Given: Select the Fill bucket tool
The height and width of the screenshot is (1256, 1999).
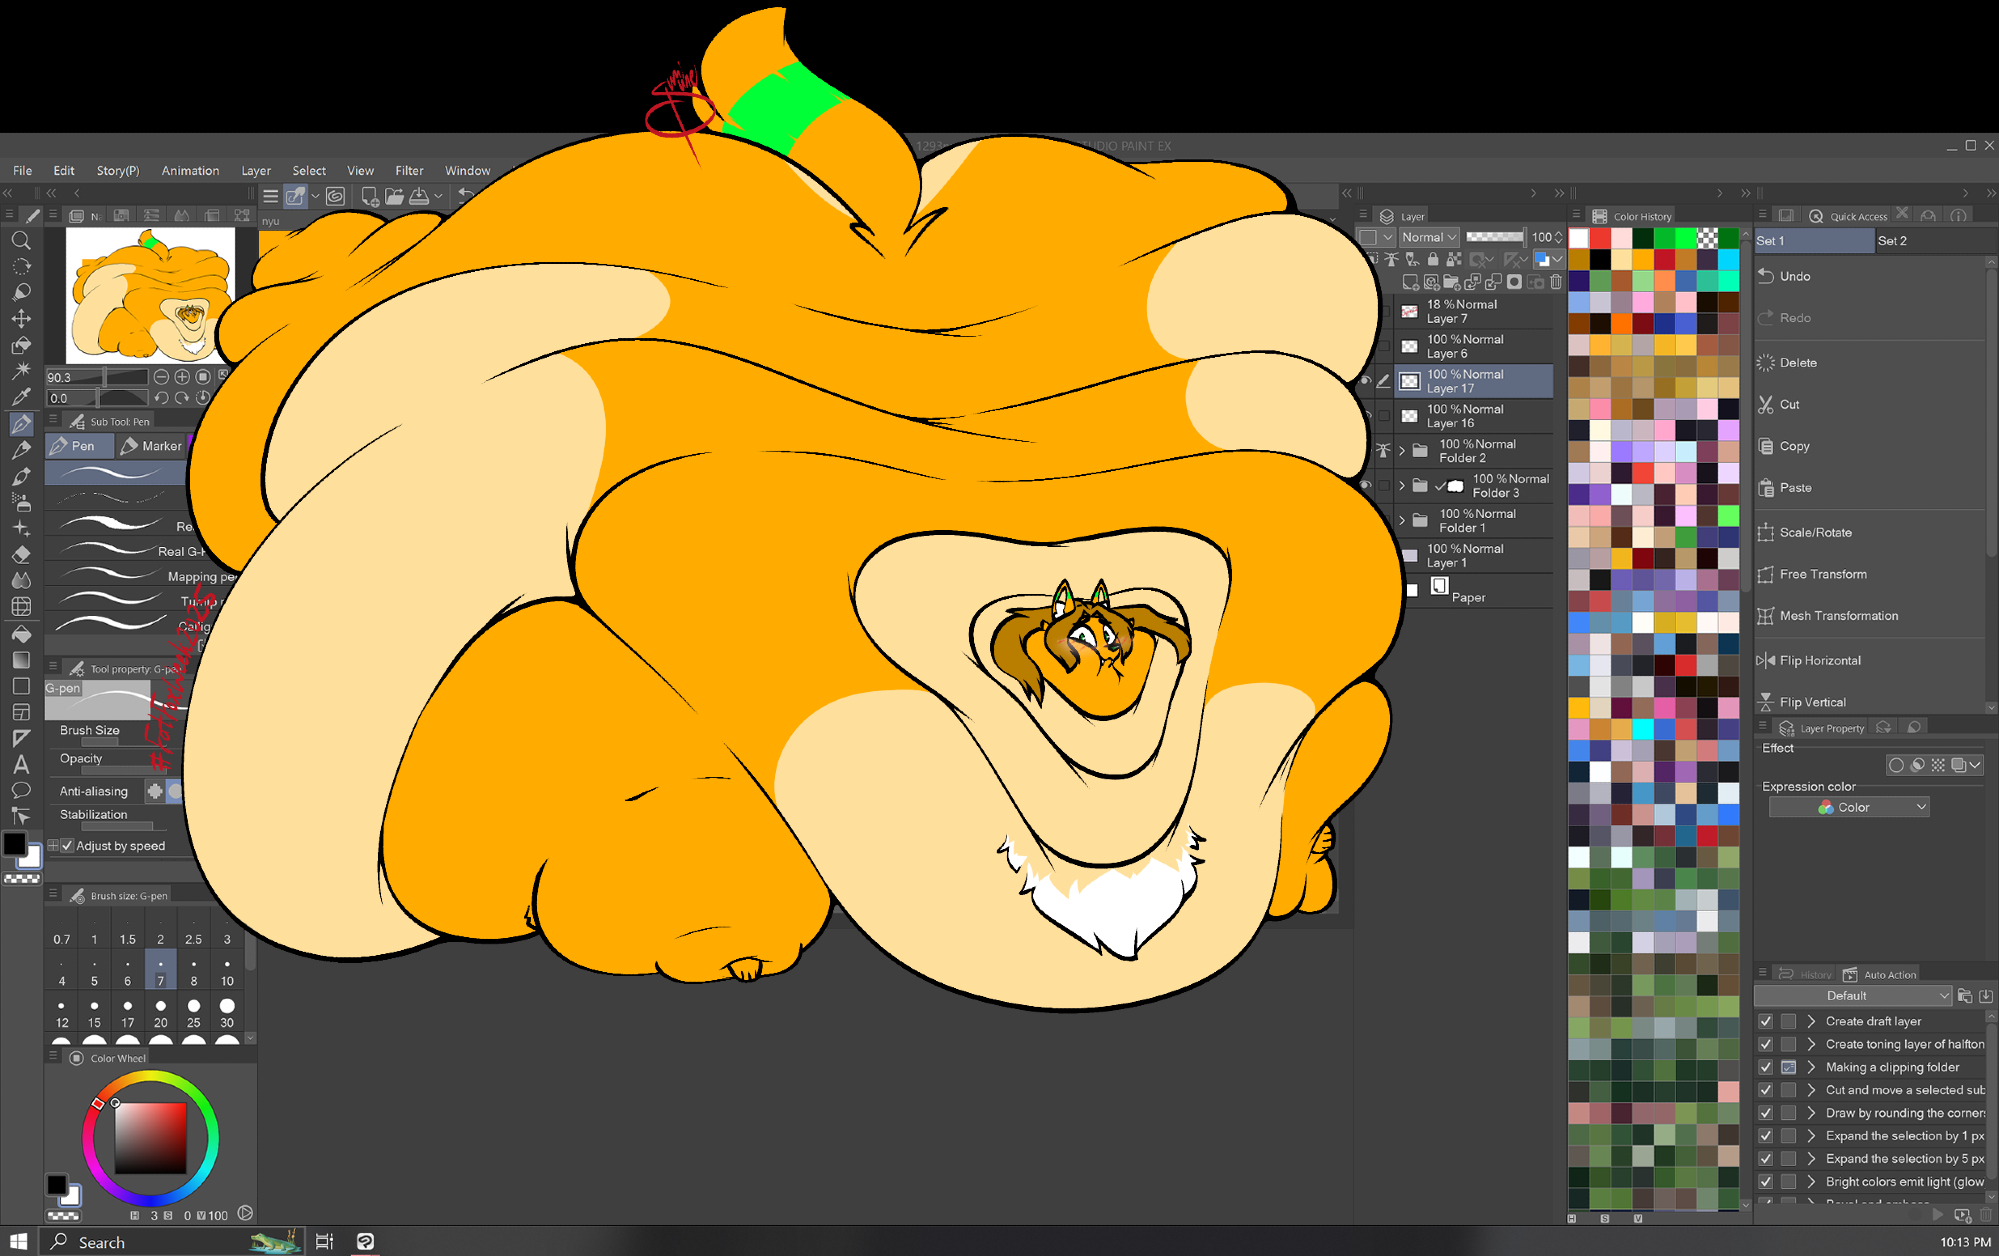Looking at the screenshot, I should click(x=21, y=634).
